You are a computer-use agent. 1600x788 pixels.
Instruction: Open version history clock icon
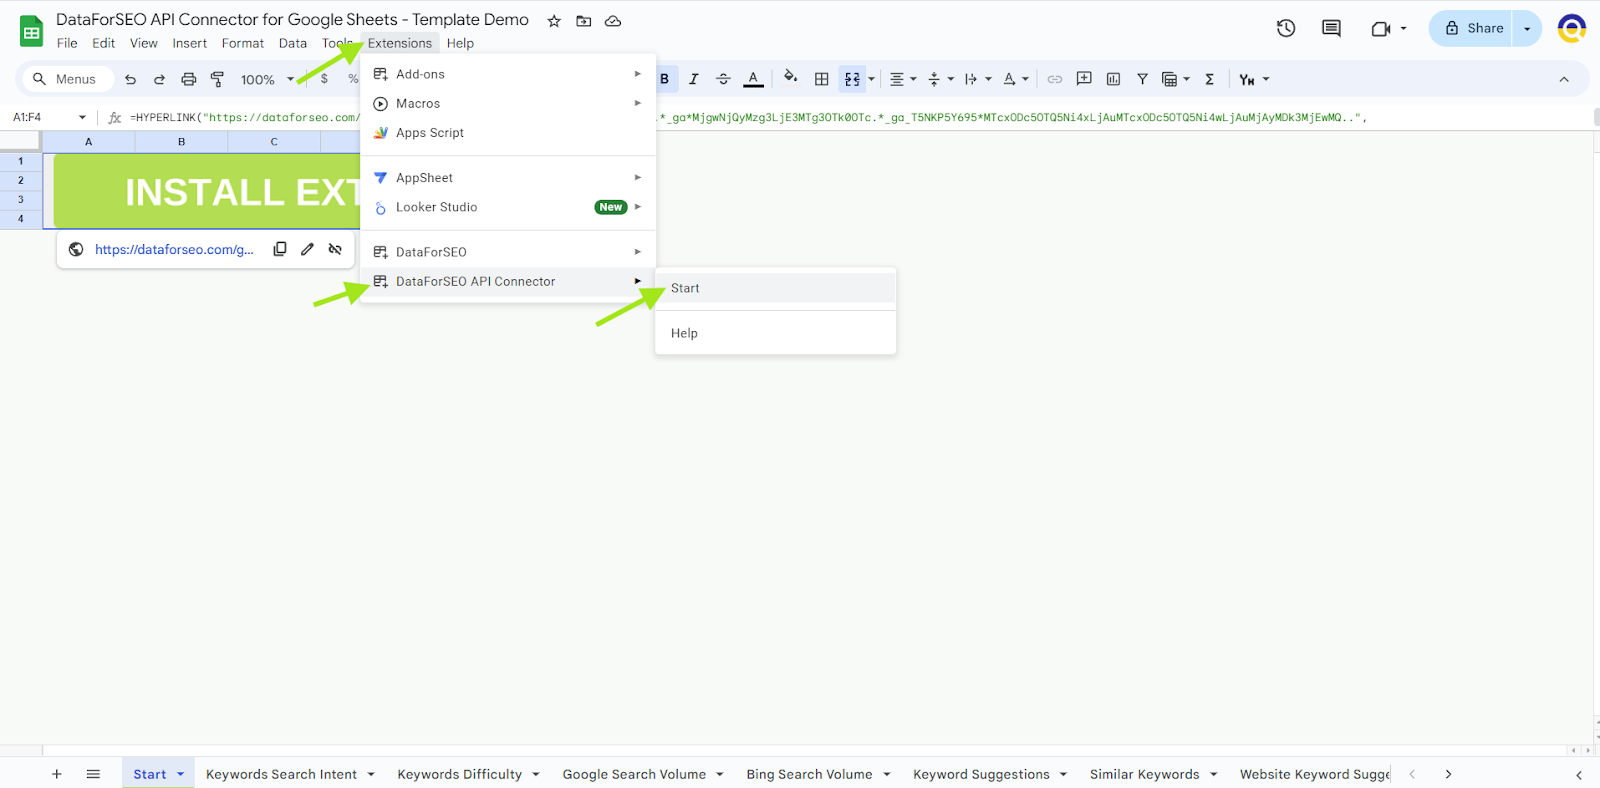click(1286, 28)
